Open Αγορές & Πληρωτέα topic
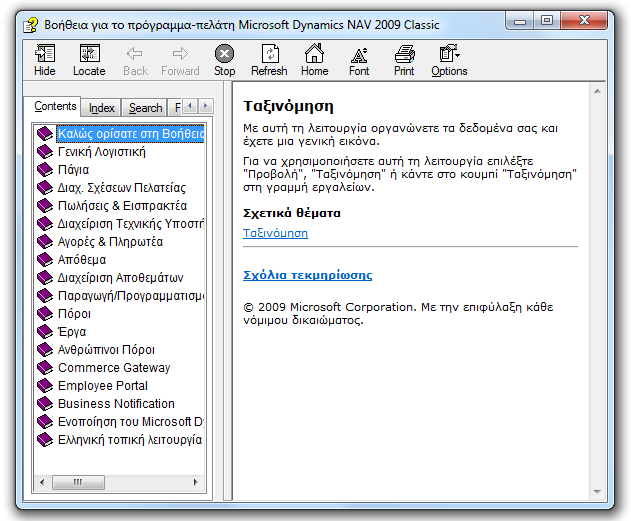The image size is (631, 521). coord(110,241)
